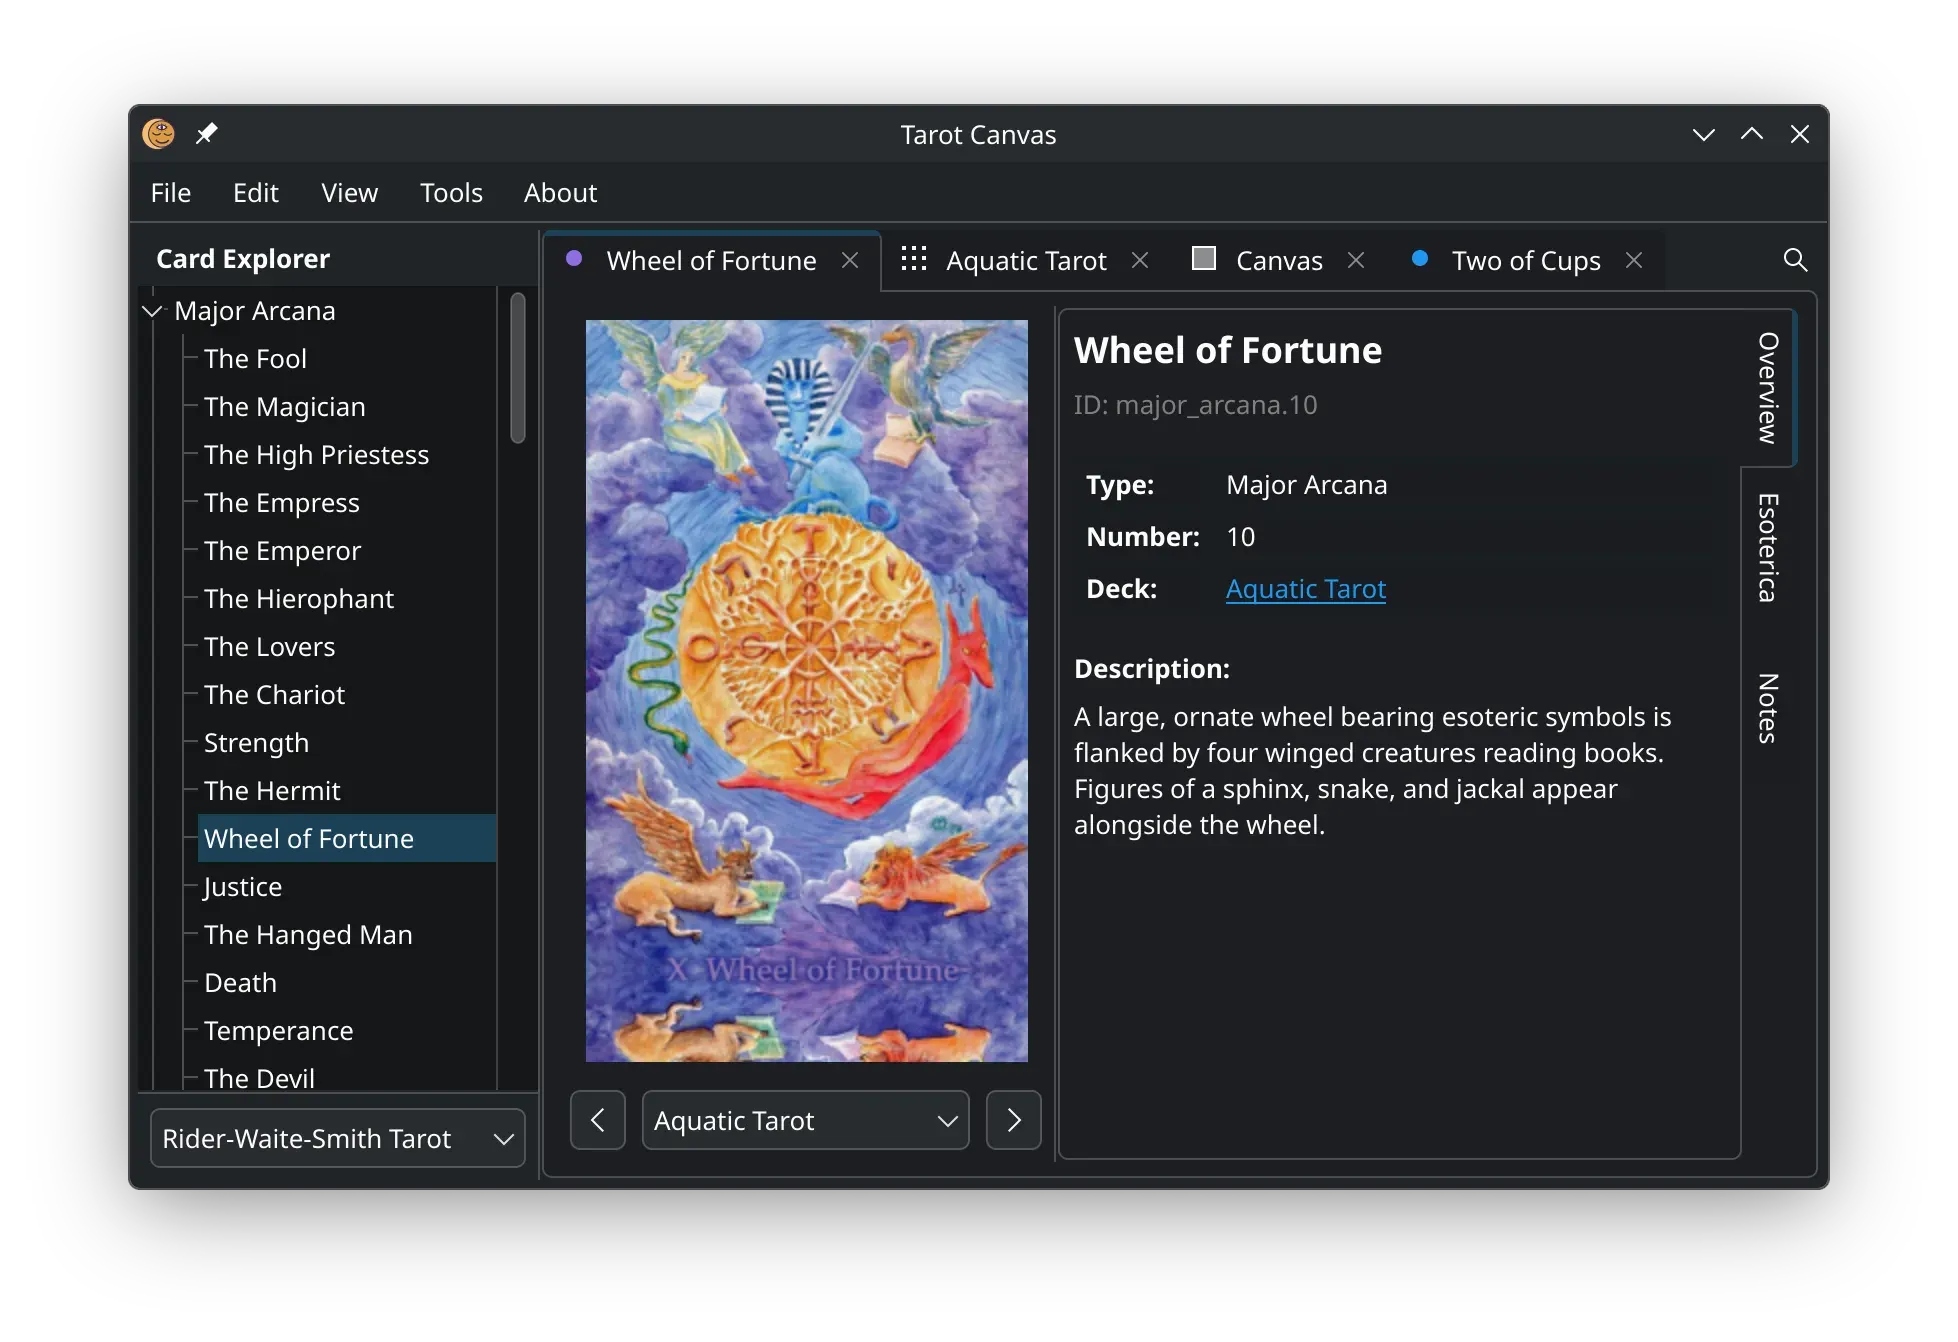Collapse the Major Arcana tree node
Image resolution: width=1958 pixels, height=1342 pixels.
point(153,311)
